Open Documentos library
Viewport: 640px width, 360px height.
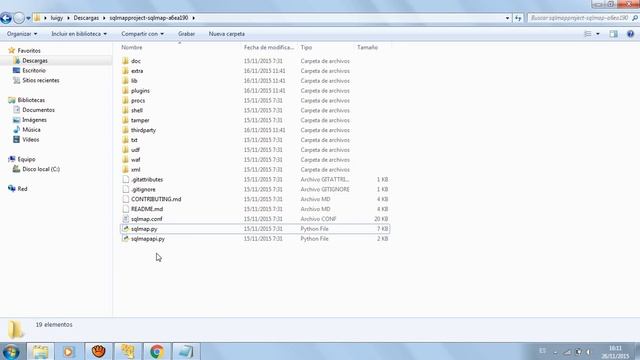(38, 110)
